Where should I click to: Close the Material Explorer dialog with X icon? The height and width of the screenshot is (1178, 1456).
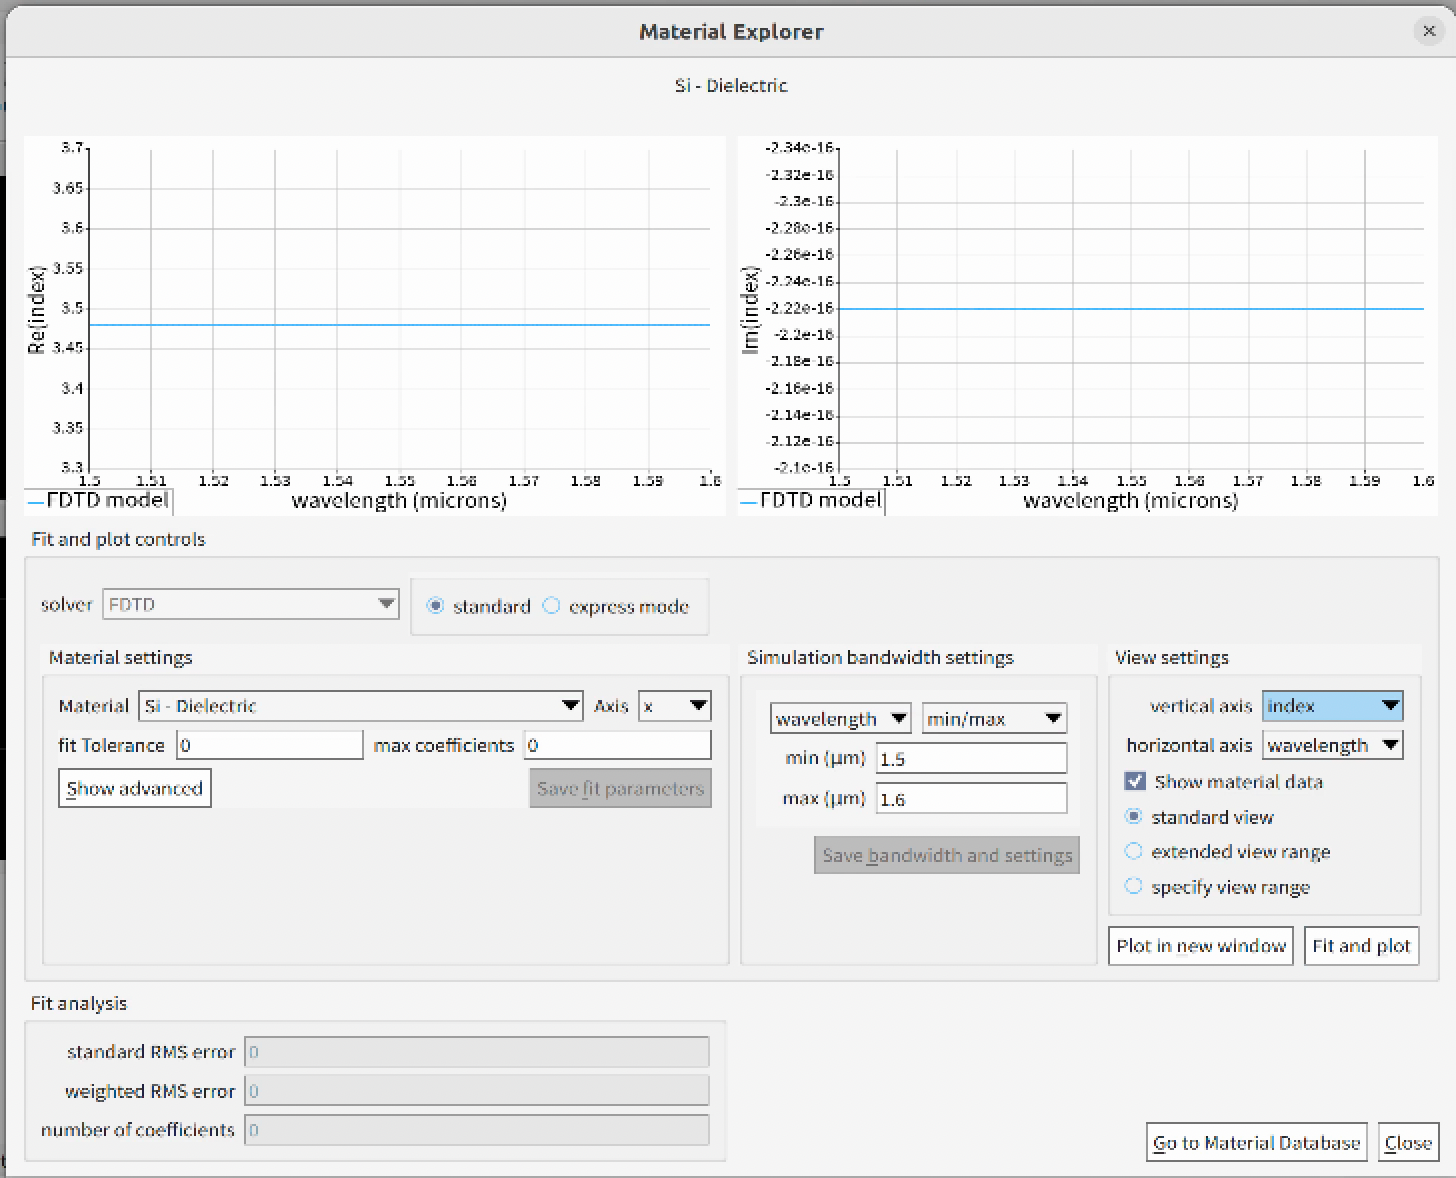[x=1428, y=31]
